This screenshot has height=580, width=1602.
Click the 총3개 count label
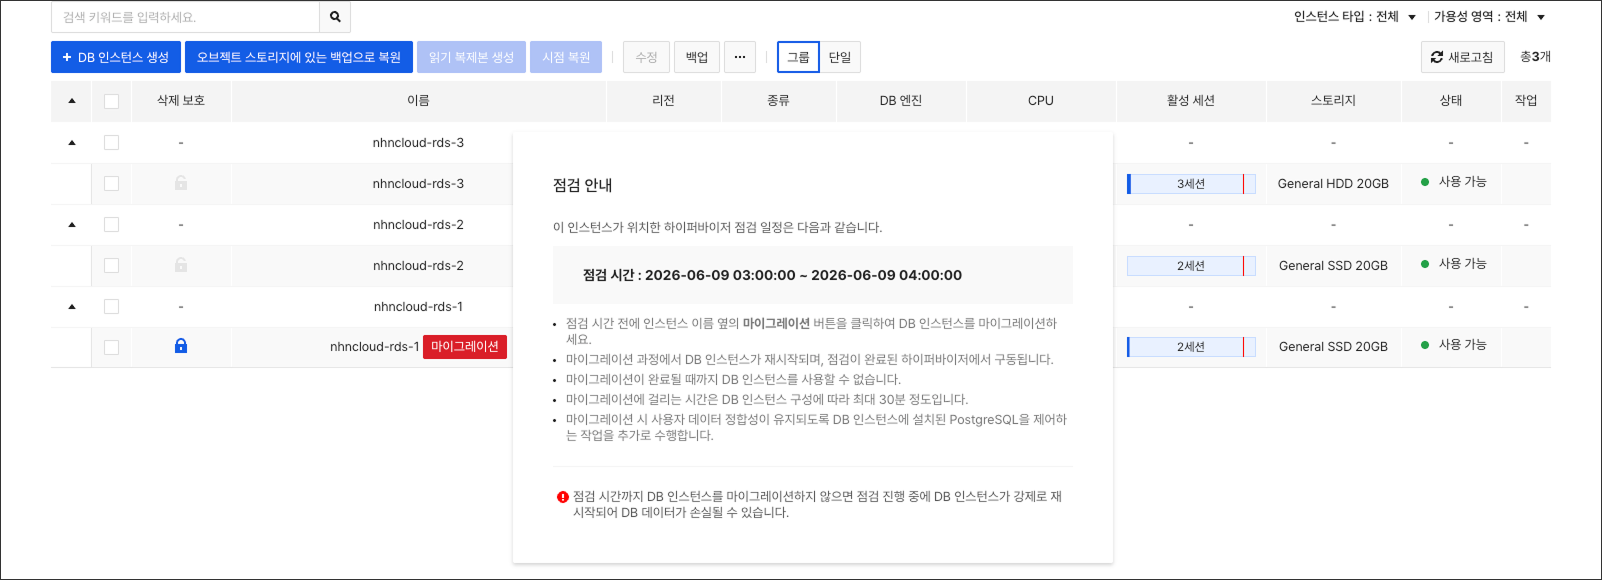pyautogui.click(x=1535, y=57)
